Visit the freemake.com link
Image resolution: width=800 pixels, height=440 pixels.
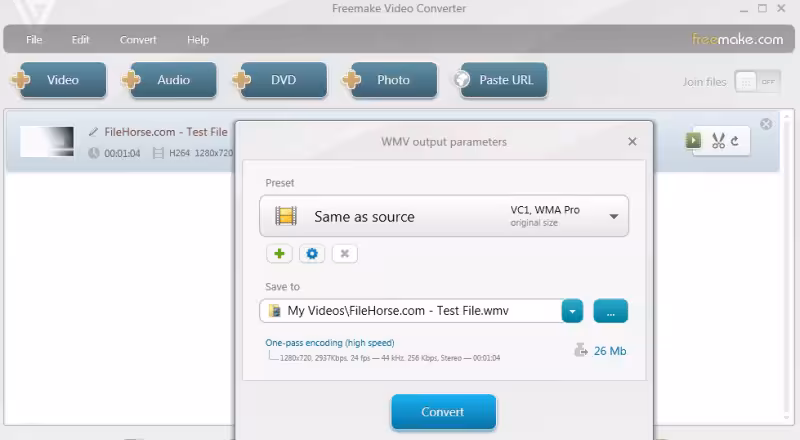(x=737, y=39)
